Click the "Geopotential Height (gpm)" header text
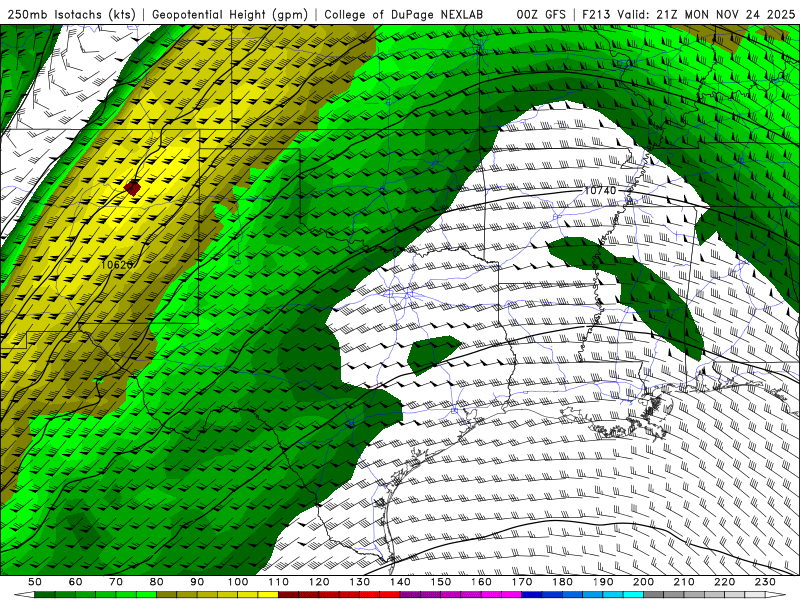The image size is (800, 600). pos(230,15)
